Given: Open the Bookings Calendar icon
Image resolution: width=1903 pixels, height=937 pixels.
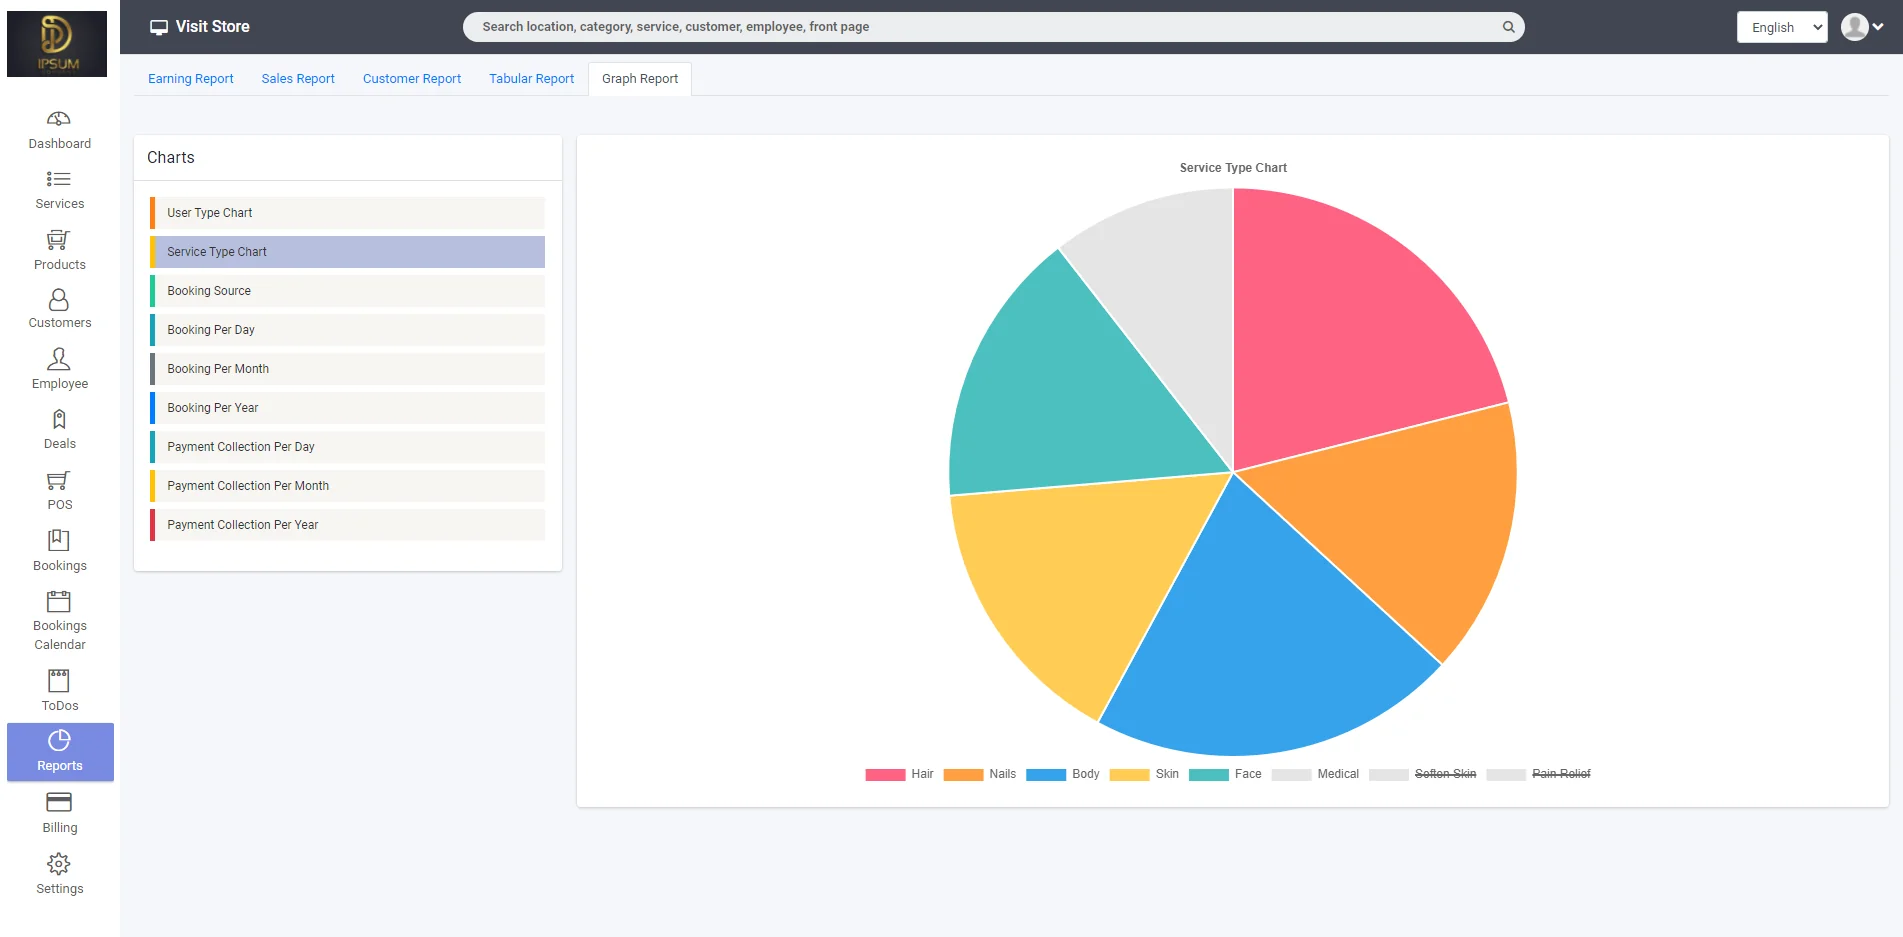Looking at the screenshot, I should [59, 601].
